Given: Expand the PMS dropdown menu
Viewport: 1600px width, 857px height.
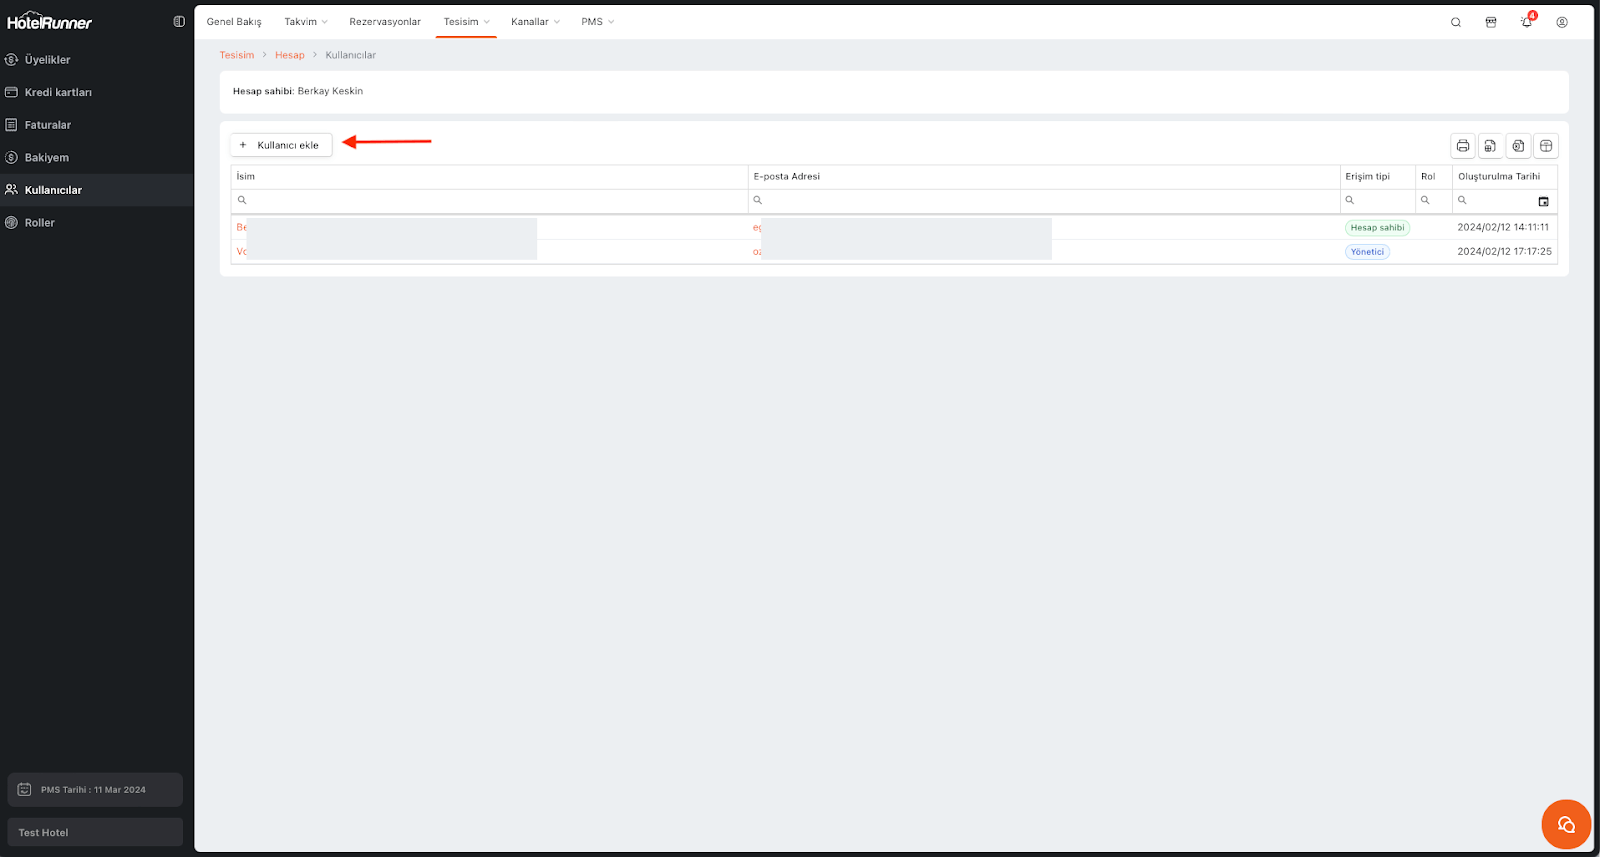Looking at the screenshot, I should coord(597,22).
